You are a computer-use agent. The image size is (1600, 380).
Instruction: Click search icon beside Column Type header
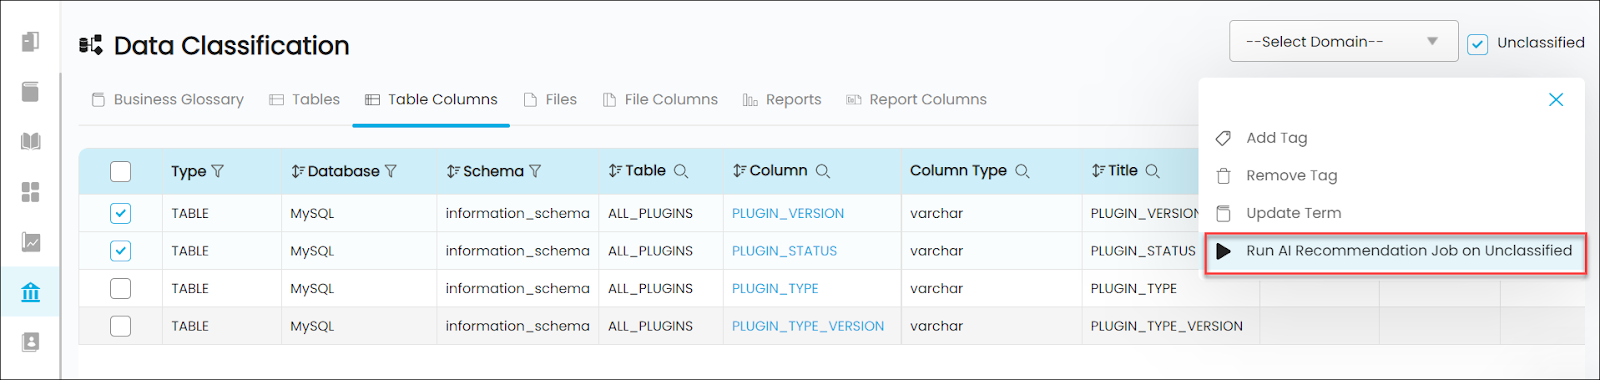pyautogui.click(x=1022, y=171)
